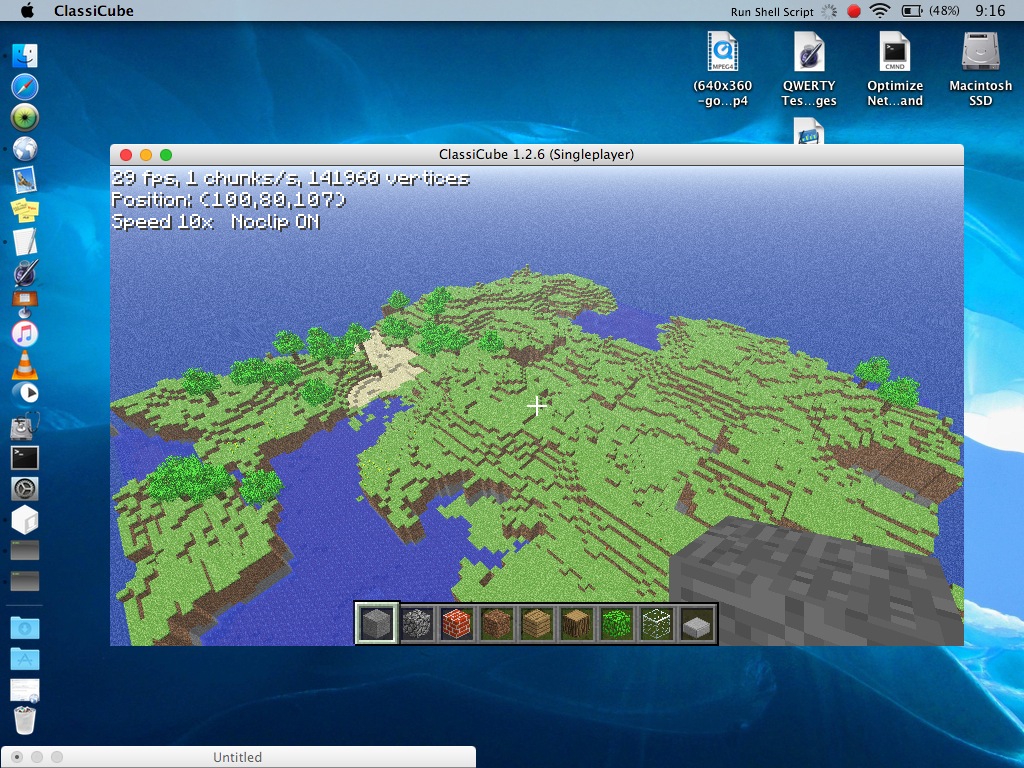Viewport: 1024px width, 768px height.
Task: Zoom the ClassiCube window with green button
Action: [x=166, y=155]
